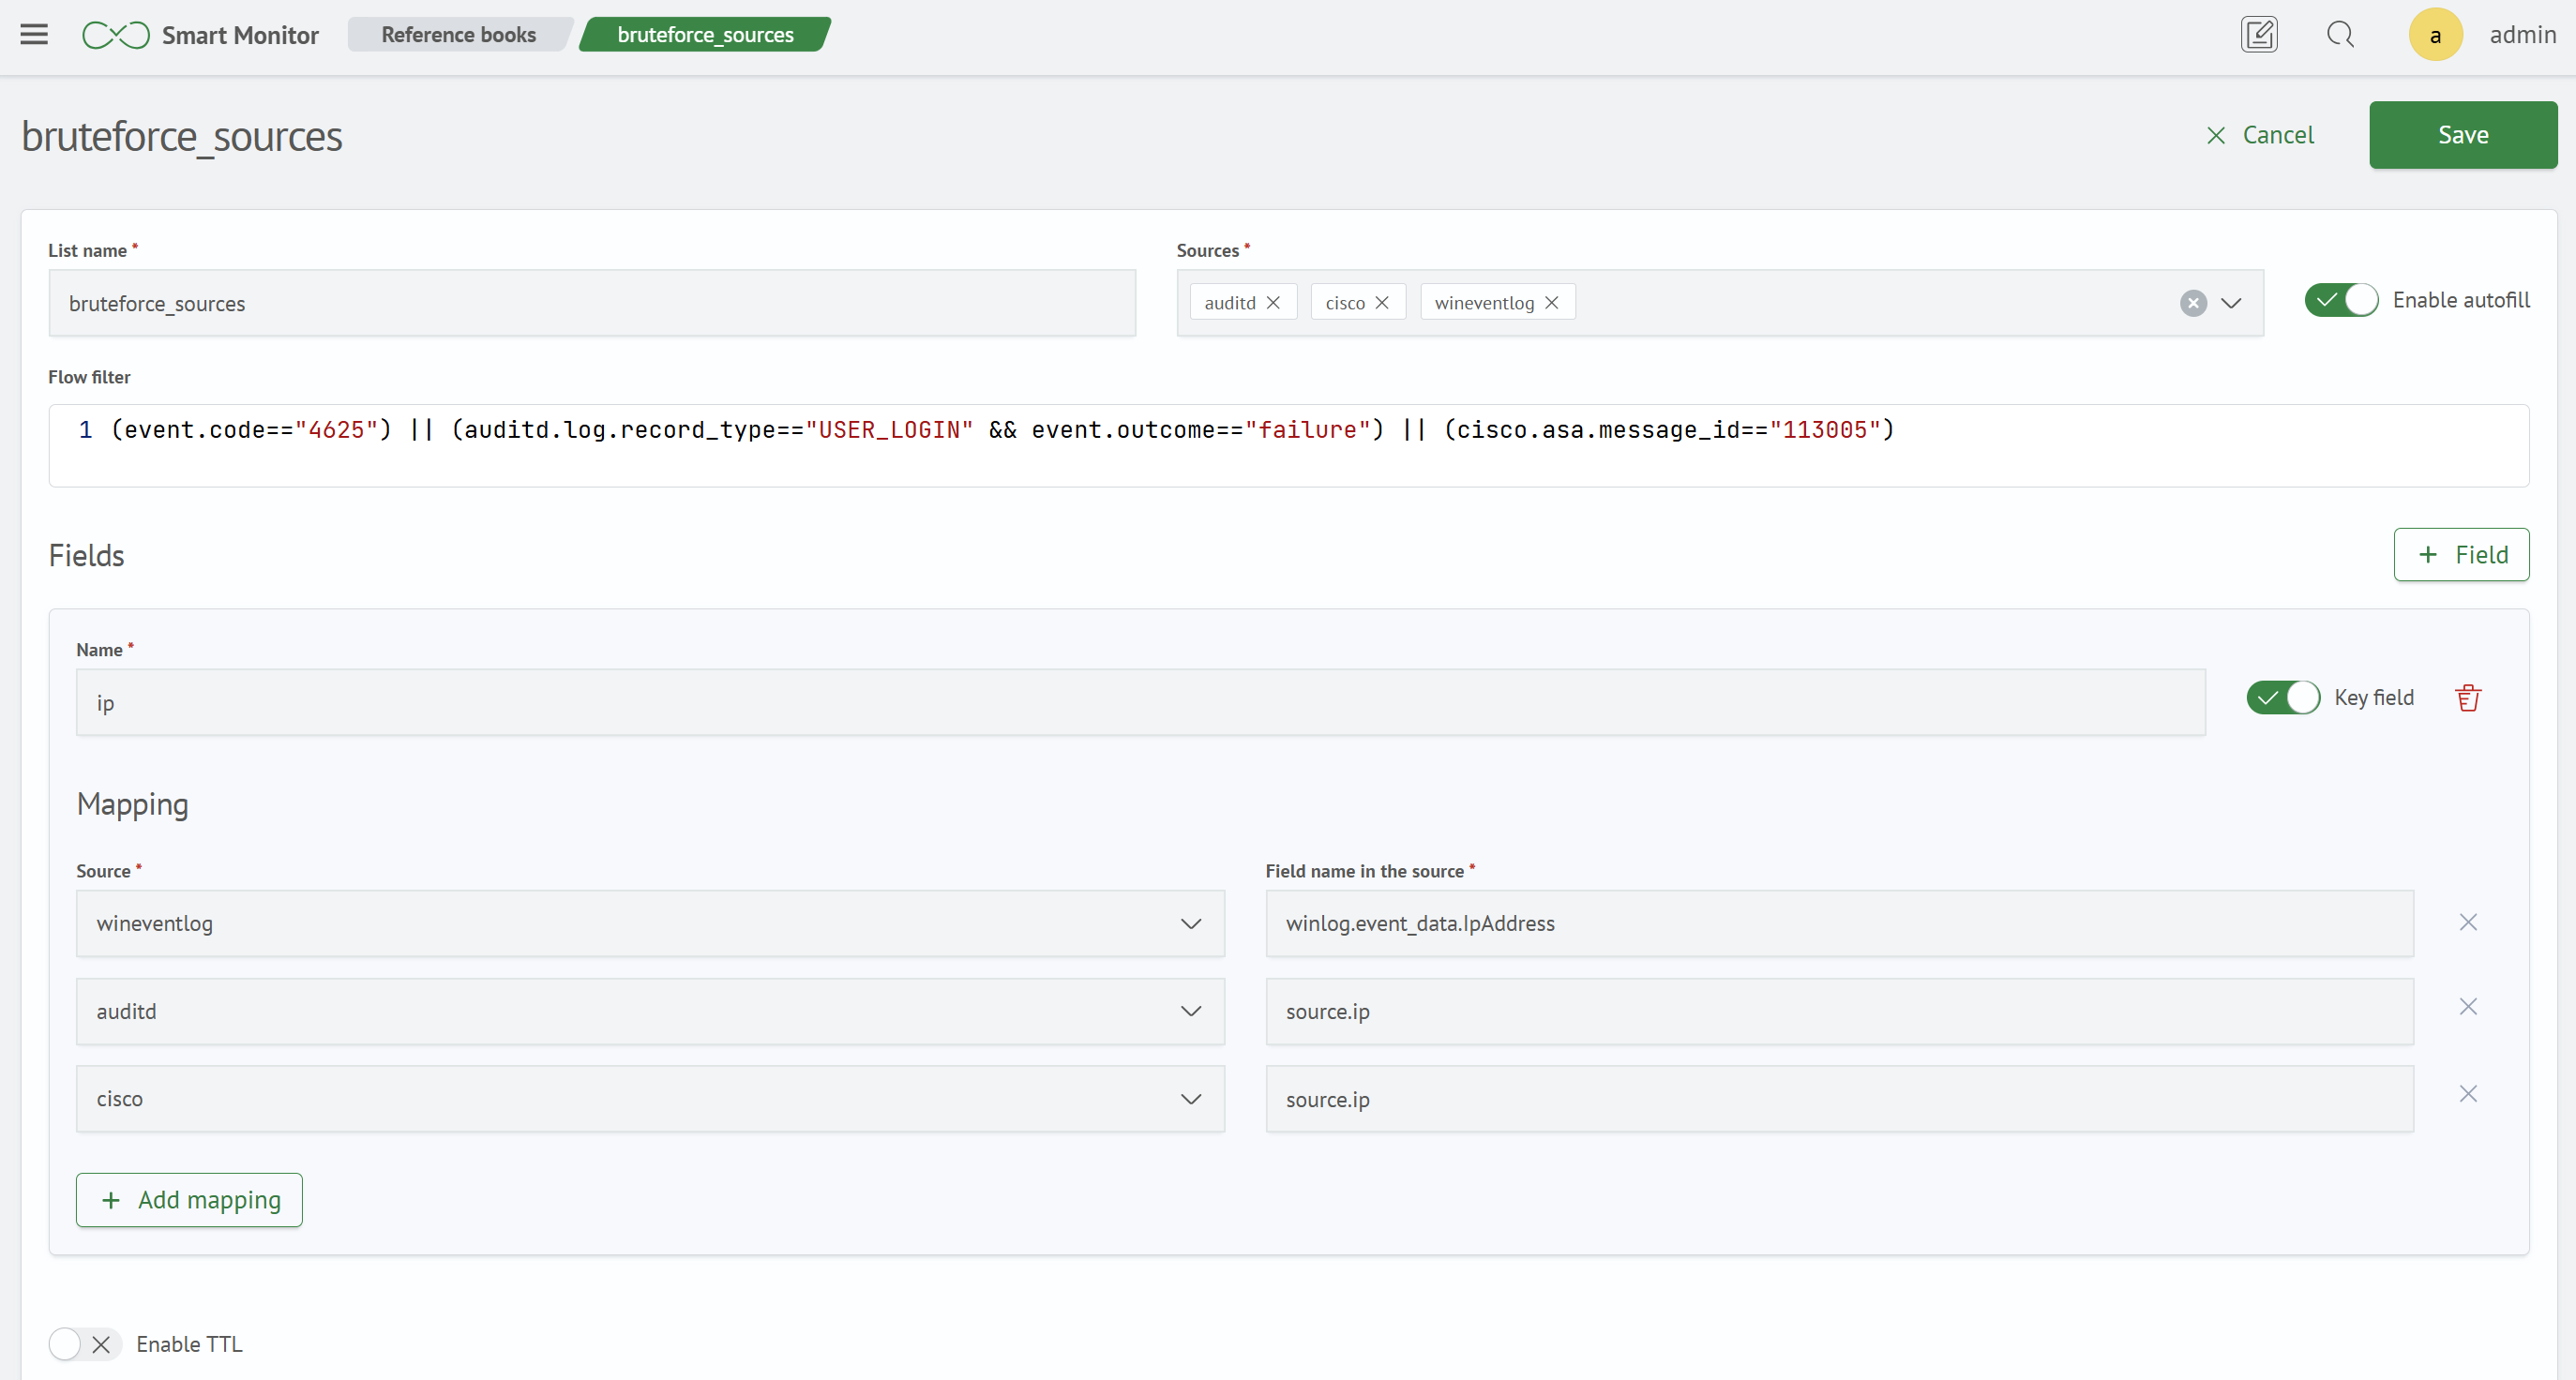Click the Smart Monitor logo icon
Image resolution: width=2576 pixels, height=1380 pixels.
pyautogui.click(x=116, y=35)
